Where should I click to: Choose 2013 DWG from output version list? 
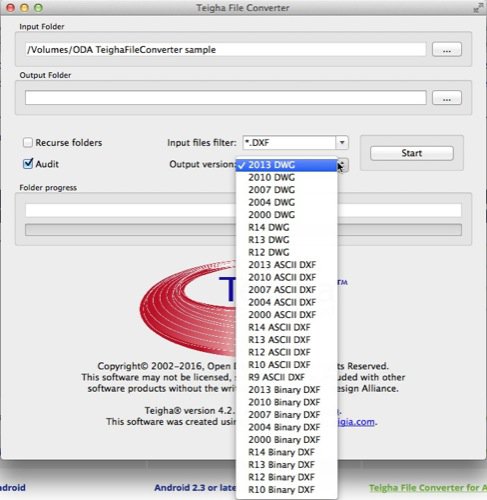pyautogui.click(x=287, y=165)
